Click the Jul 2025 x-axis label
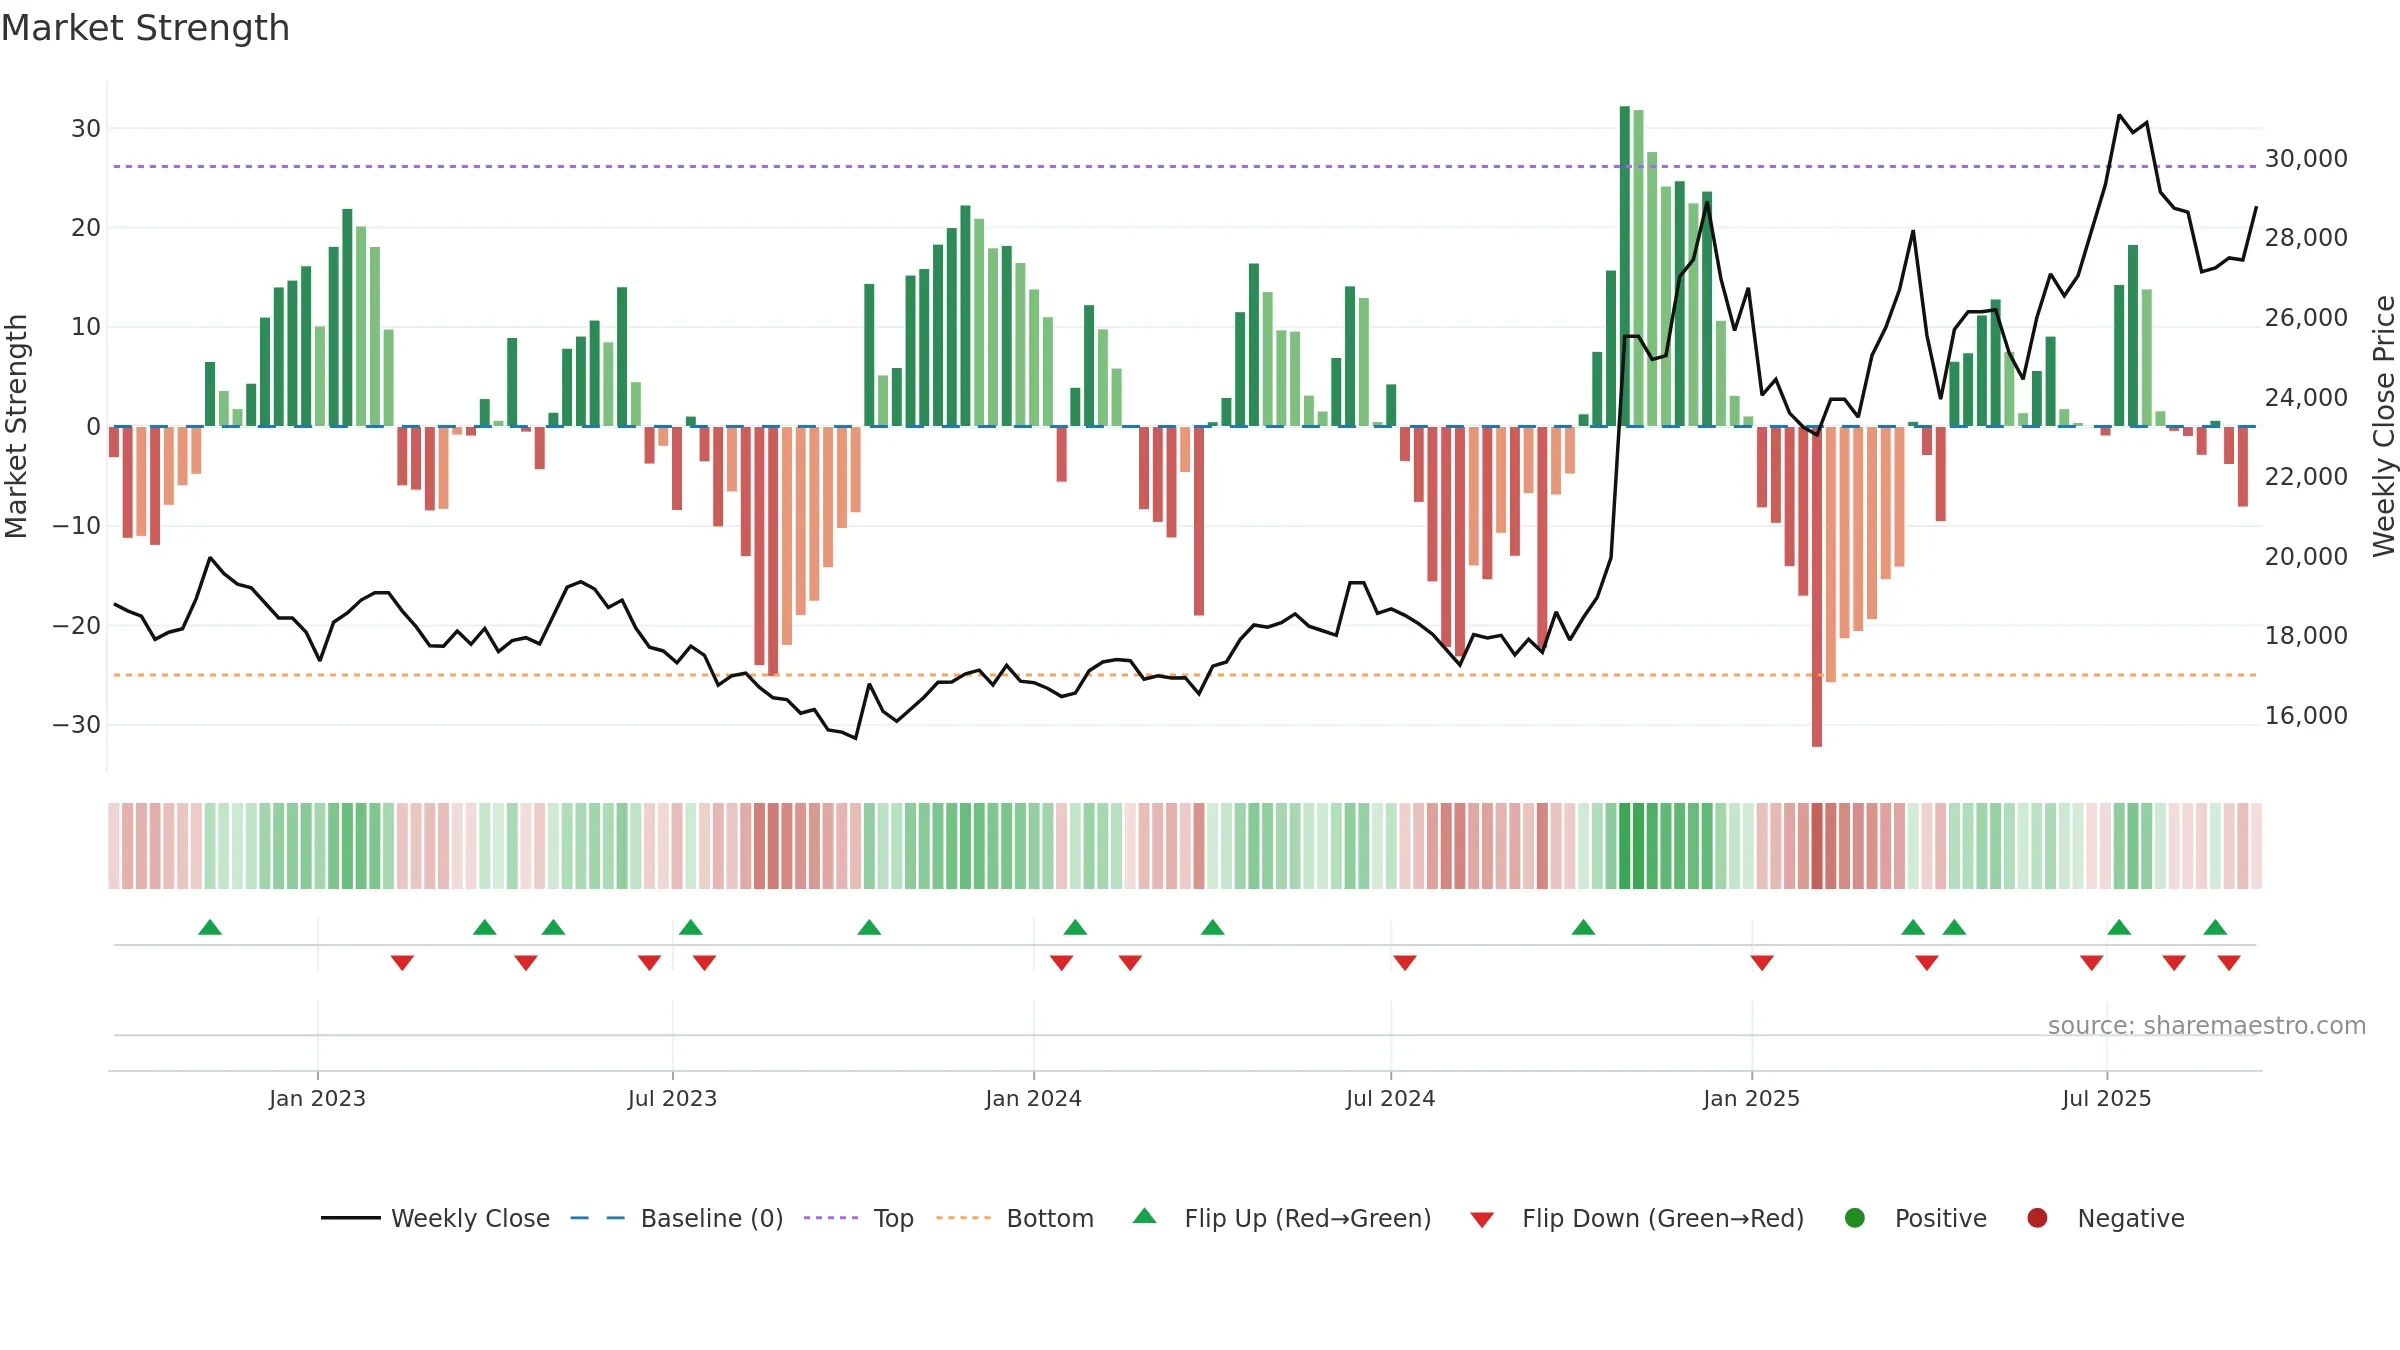The image size is (2400, 1350). [x=2107, y=1098]
